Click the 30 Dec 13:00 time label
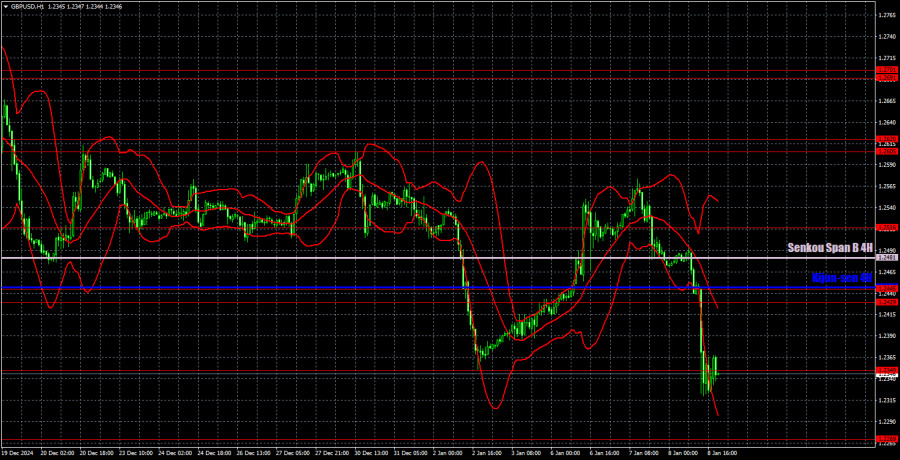The width and height of the screenshot is (900, 460). pos(373,453)
